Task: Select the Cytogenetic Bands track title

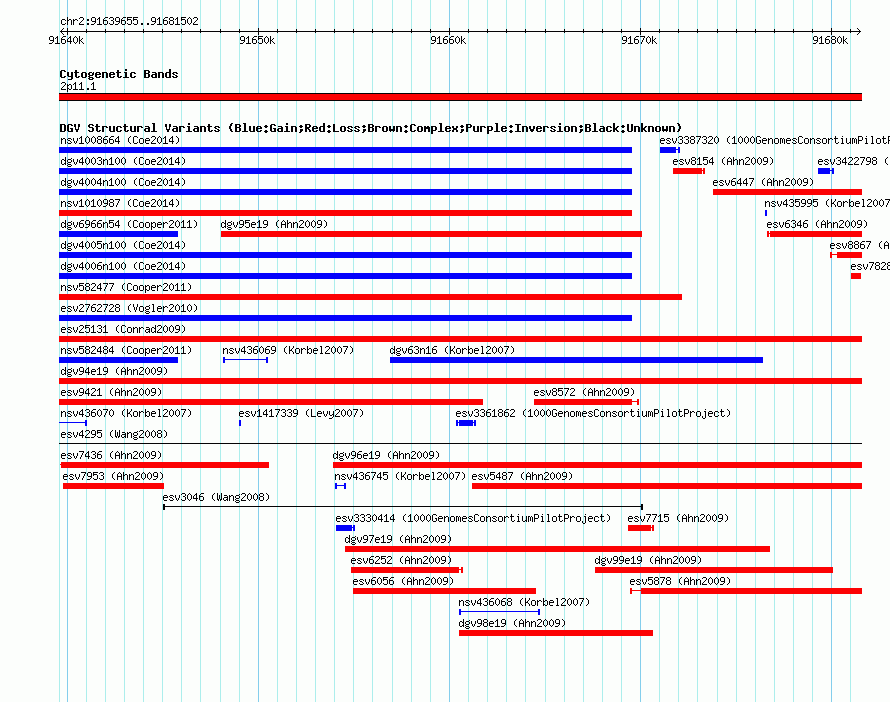Action: (x=119, y=74)
